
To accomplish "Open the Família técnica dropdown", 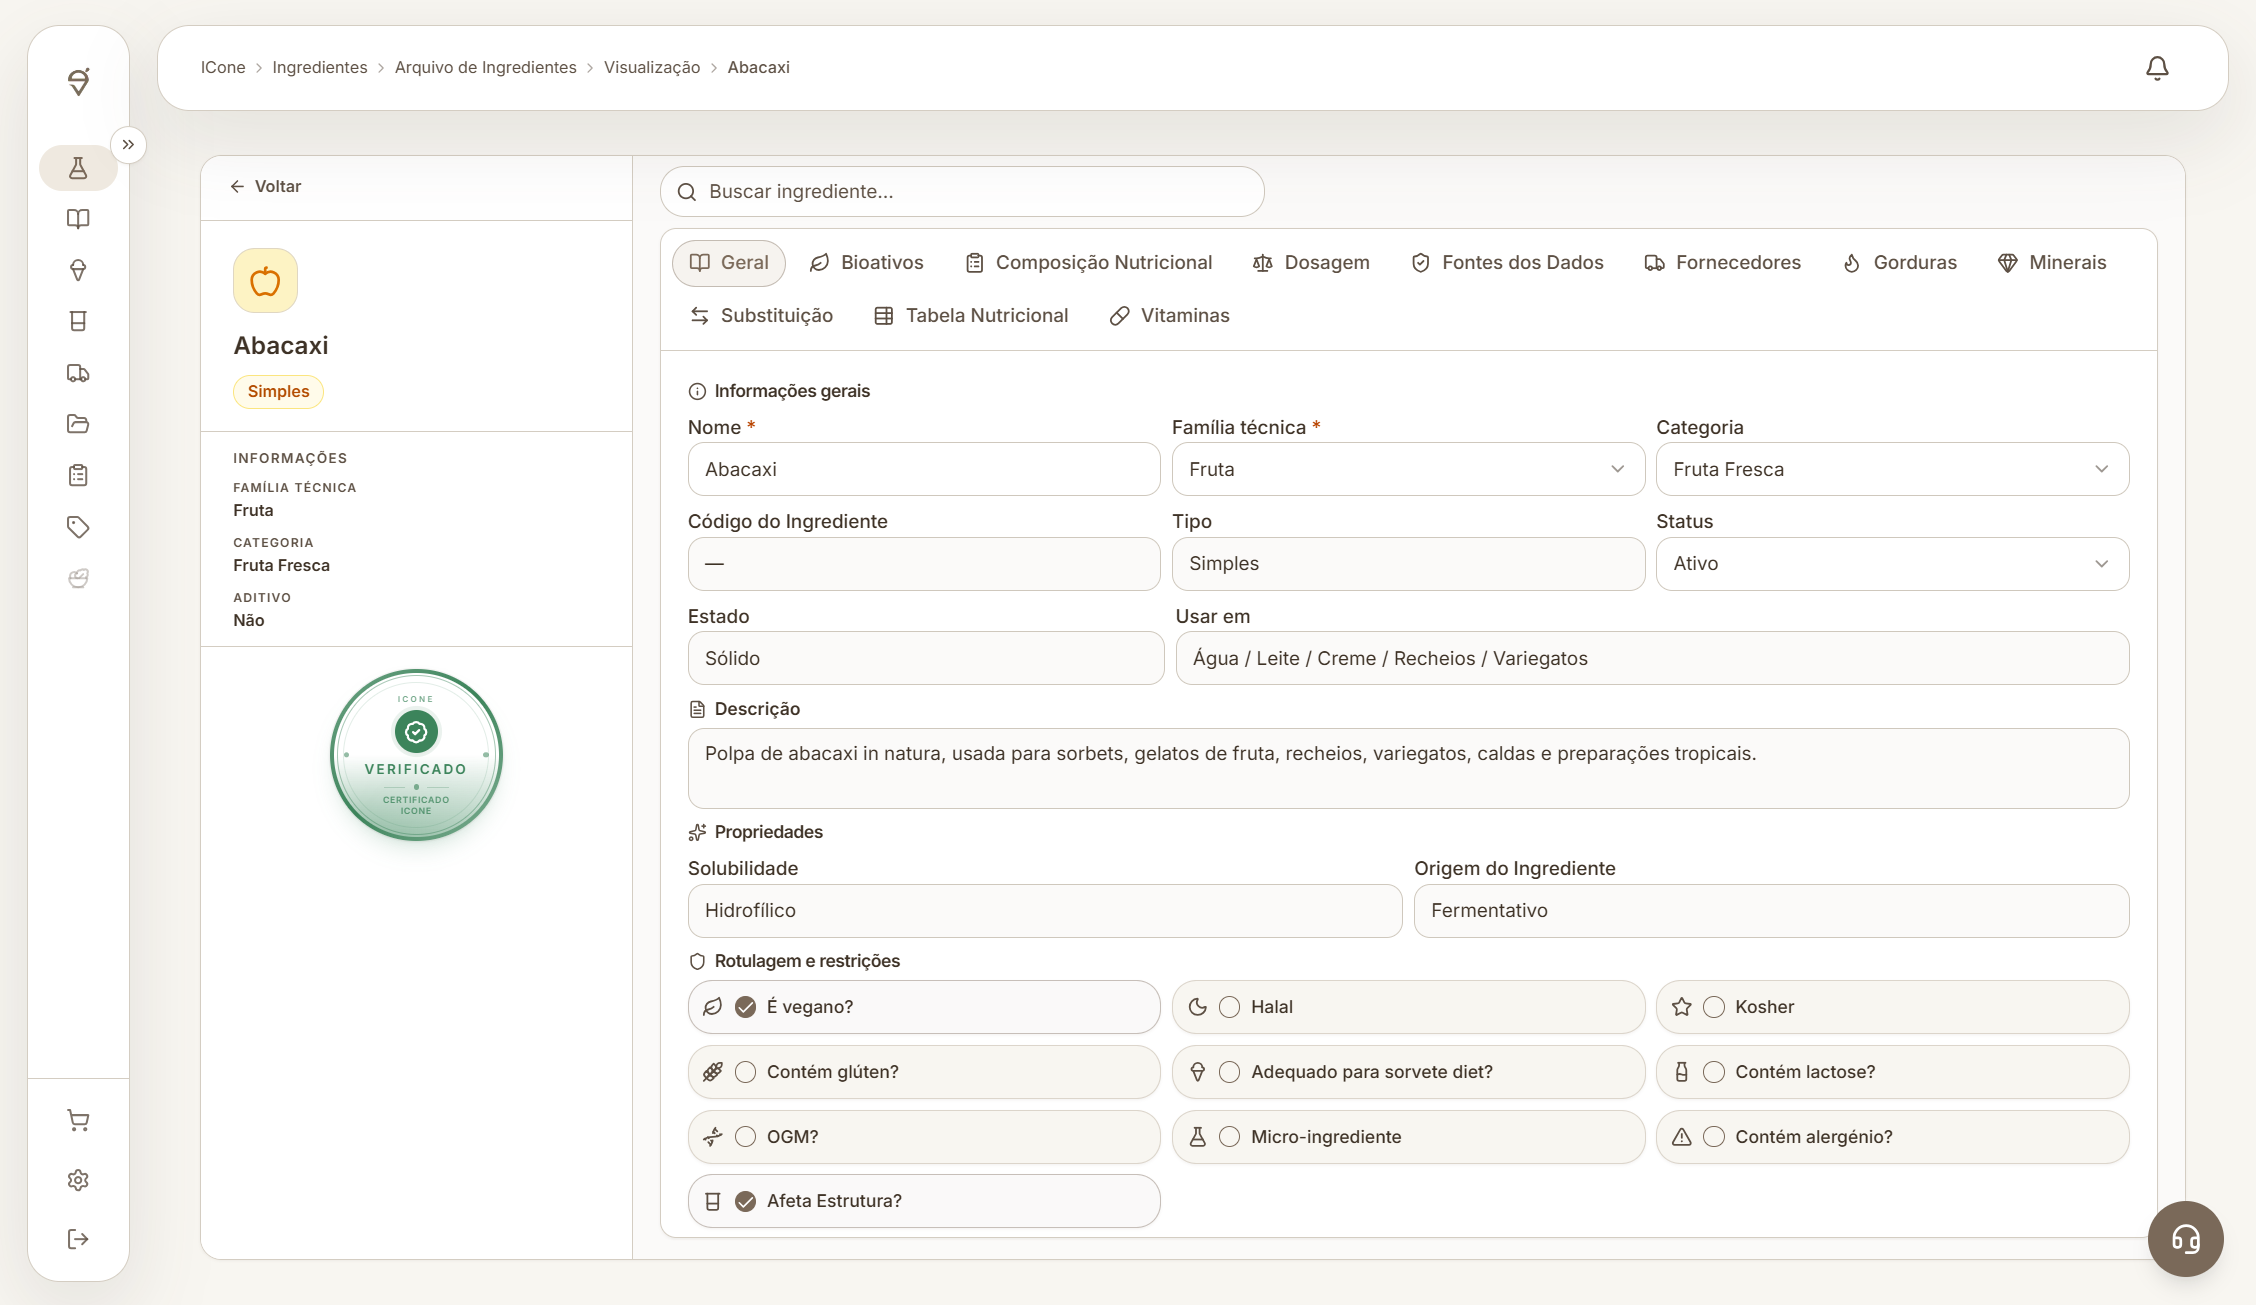I will click(1408, 469).
